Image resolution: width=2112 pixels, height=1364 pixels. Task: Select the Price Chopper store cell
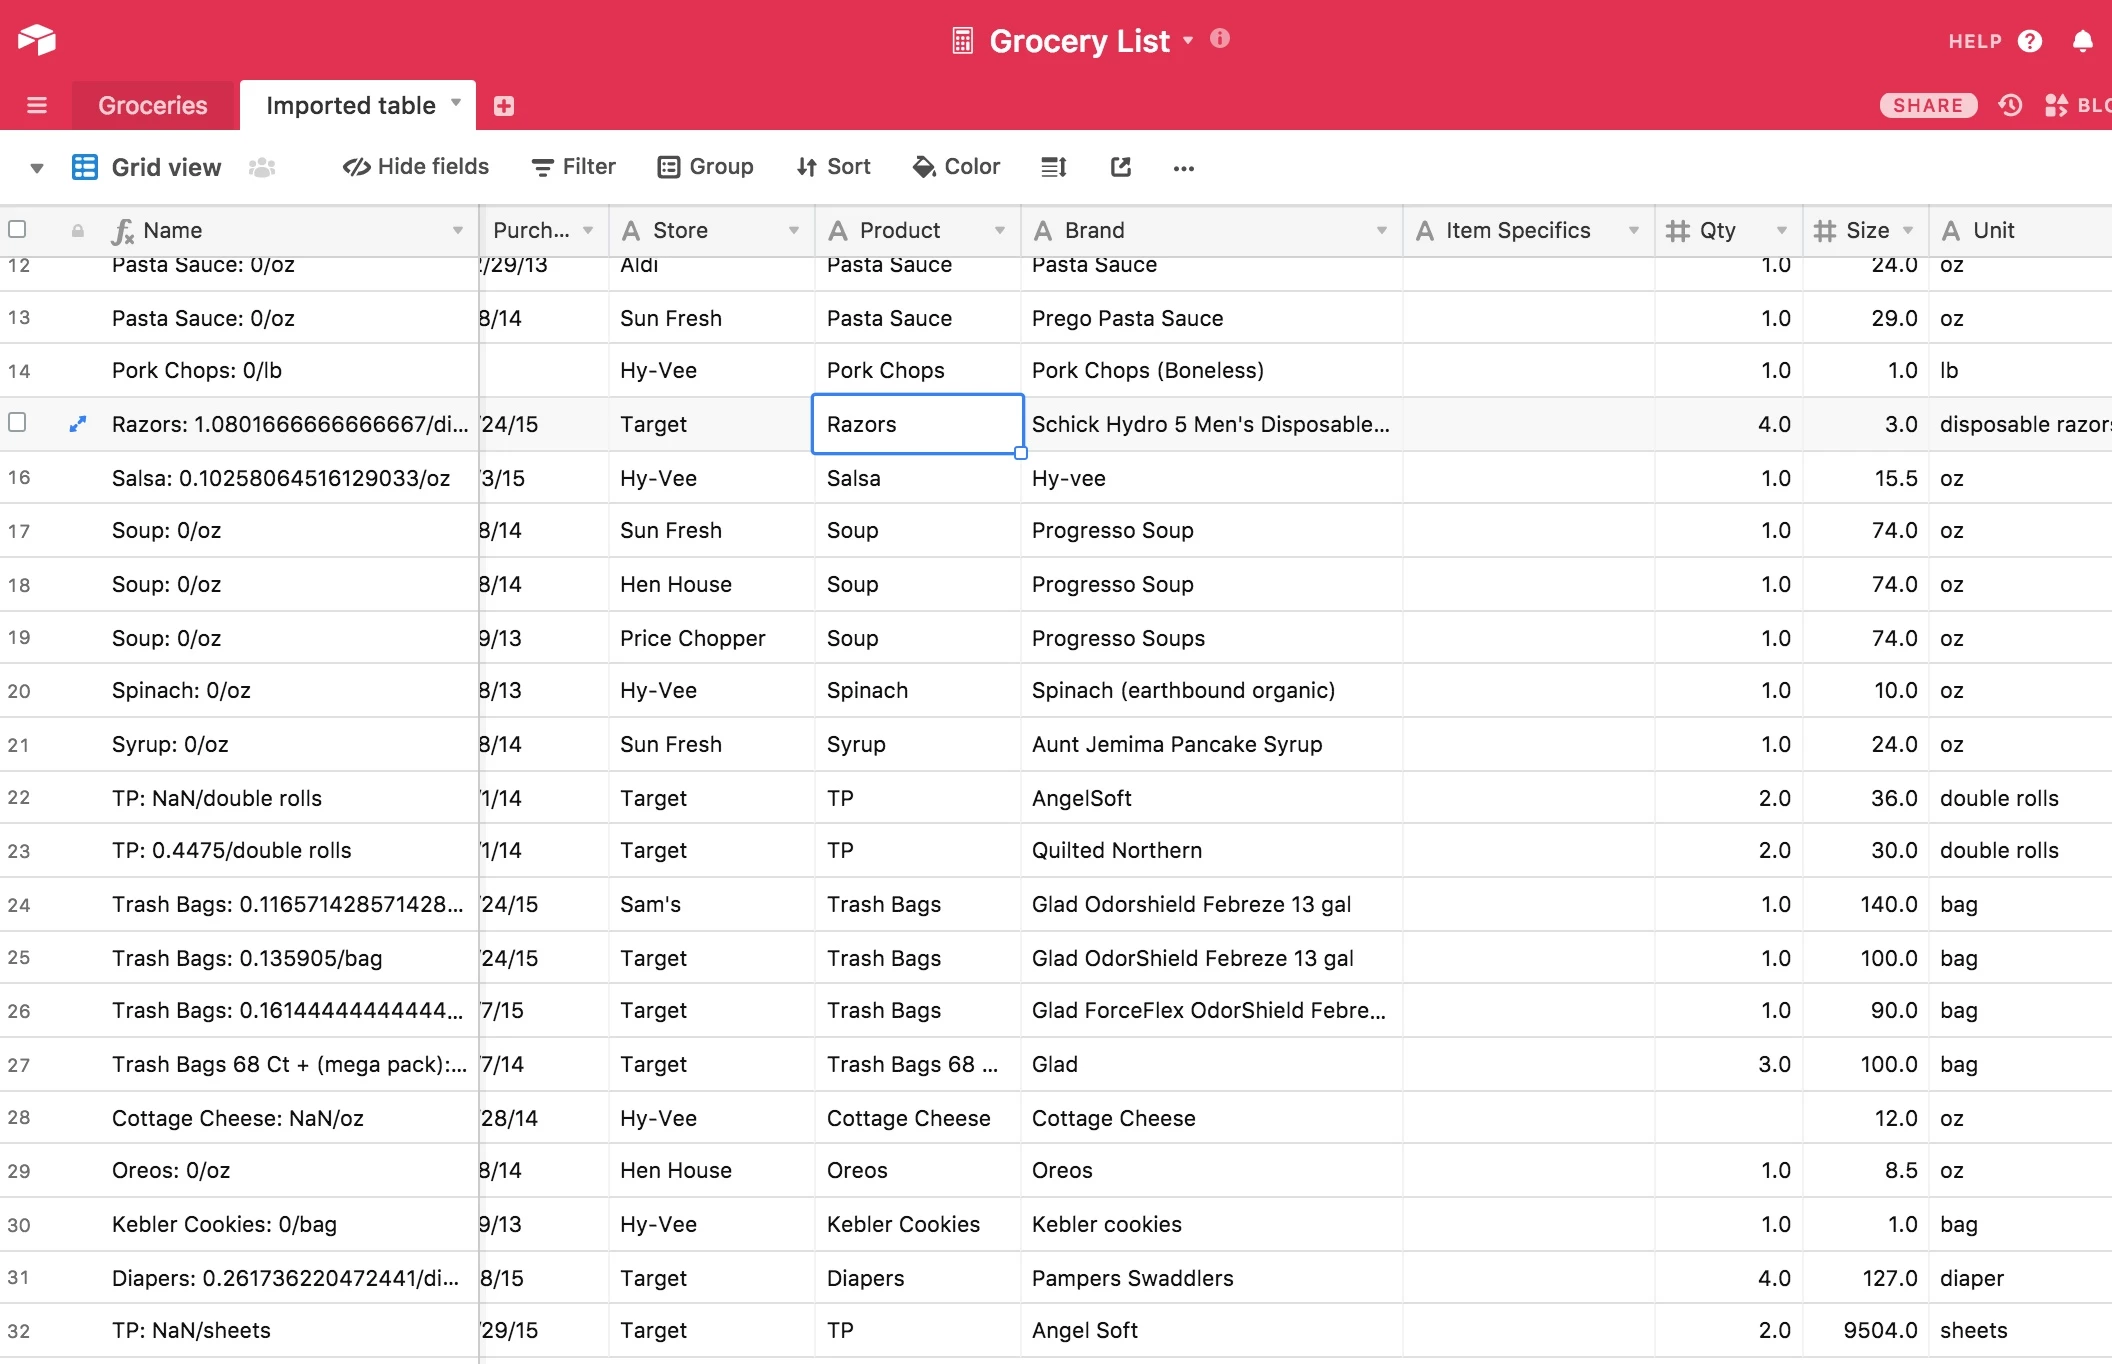tap(711, 638)
